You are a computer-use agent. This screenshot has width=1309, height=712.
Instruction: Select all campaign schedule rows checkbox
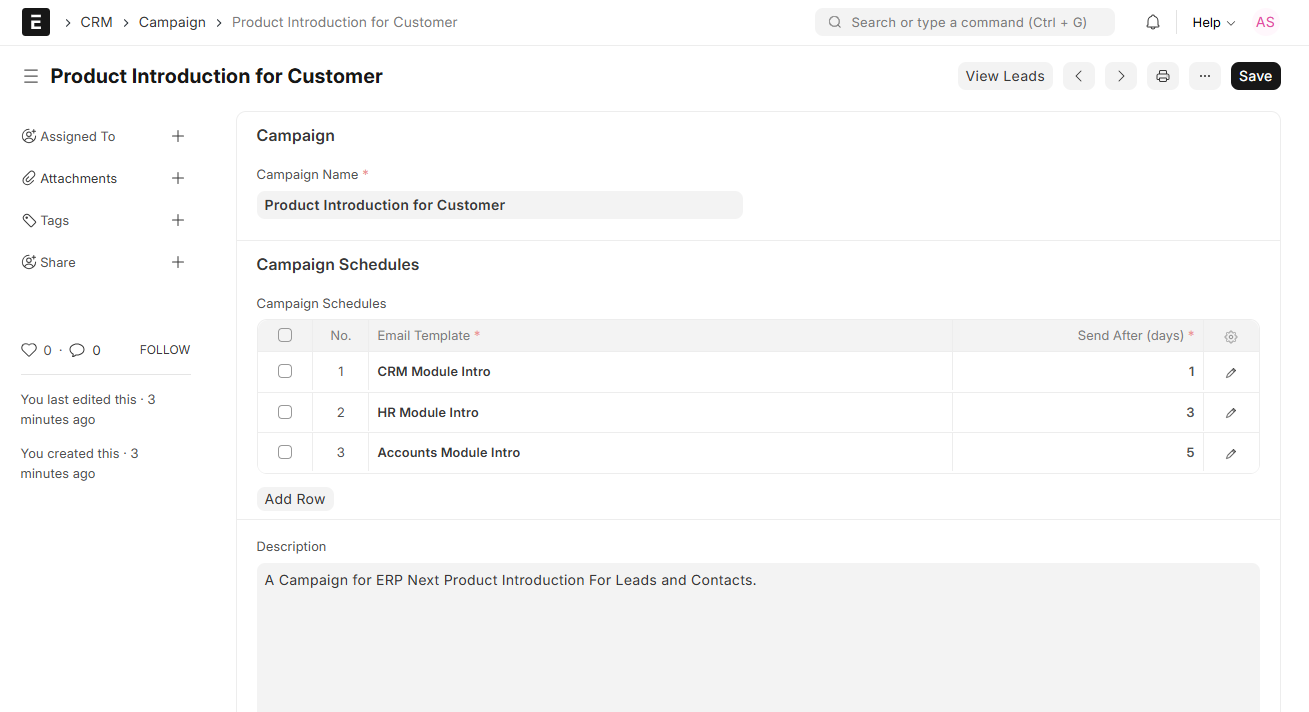[x=285, y=336]
